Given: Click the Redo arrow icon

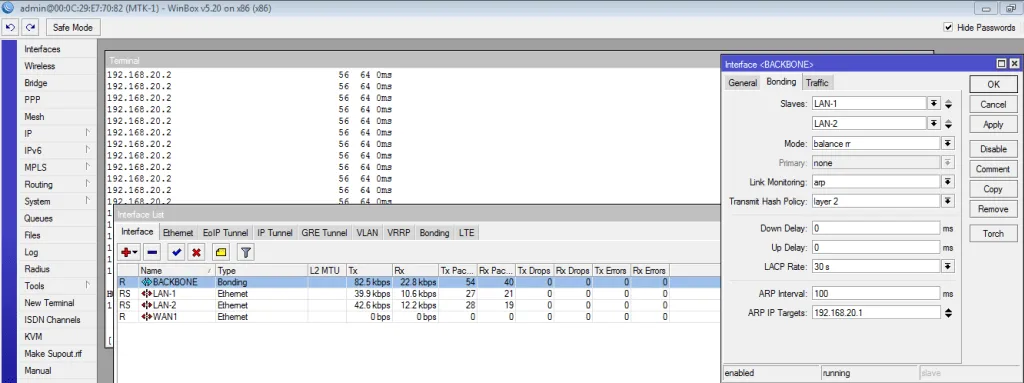Looking at the screenshot, I should tap(30, 27).
